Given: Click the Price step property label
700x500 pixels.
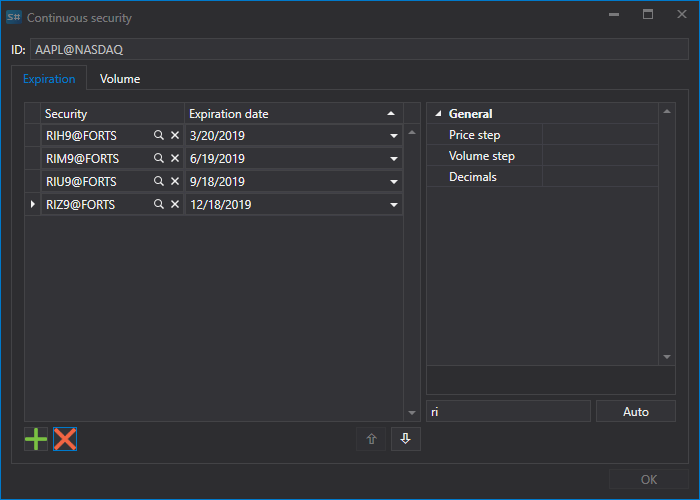Looking at the screenshot, I should [x=475, y=135].
